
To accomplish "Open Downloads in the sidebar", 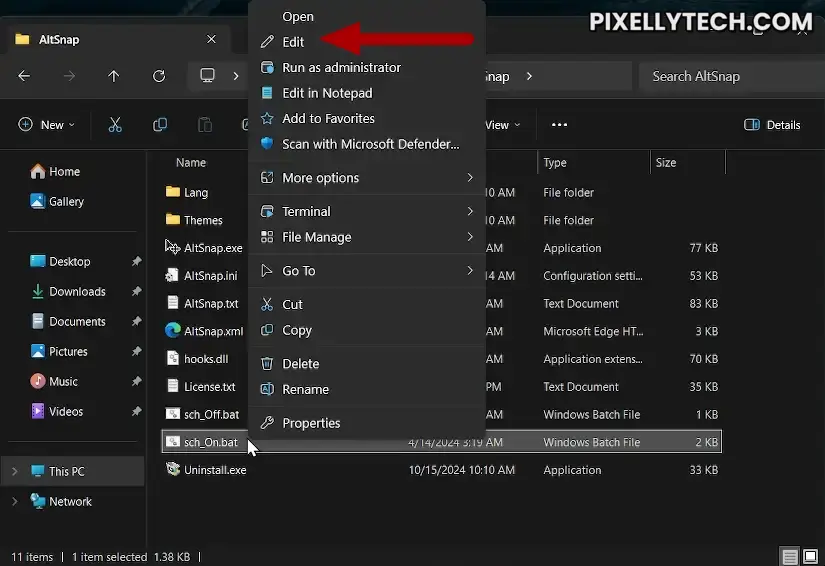I will point(68,291).
